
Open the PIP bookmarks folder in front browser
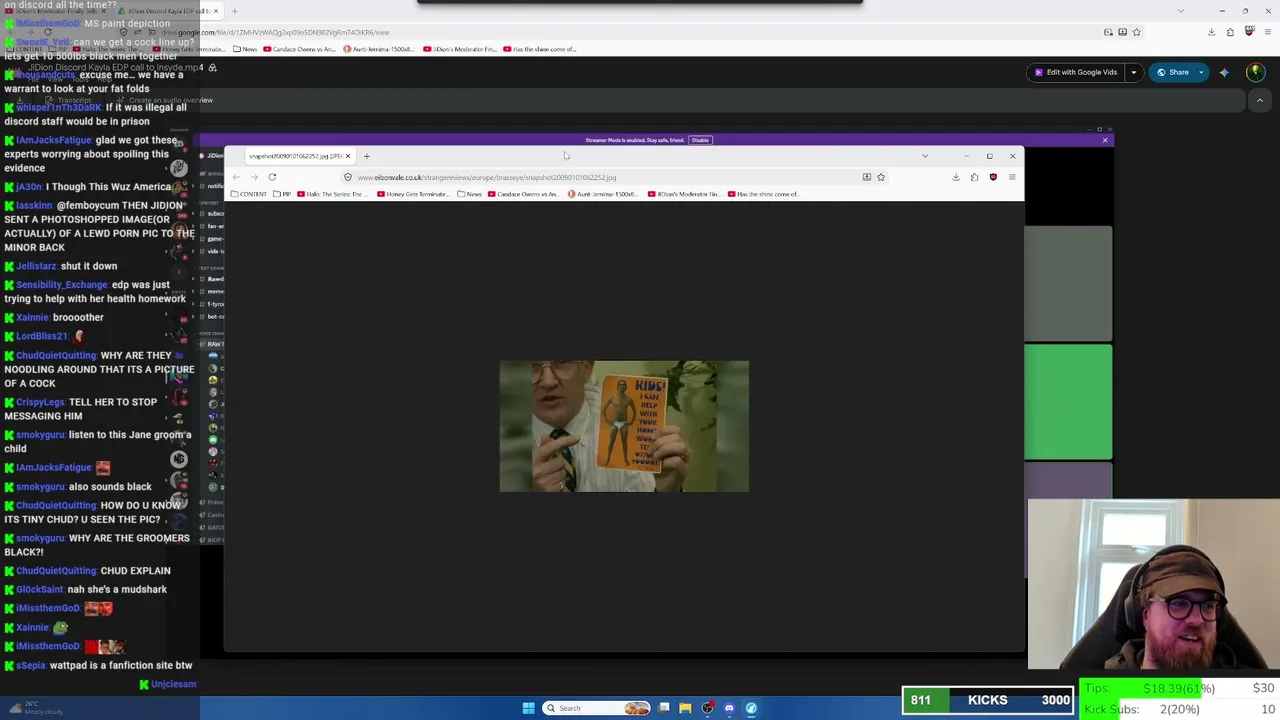coord(282,194)
